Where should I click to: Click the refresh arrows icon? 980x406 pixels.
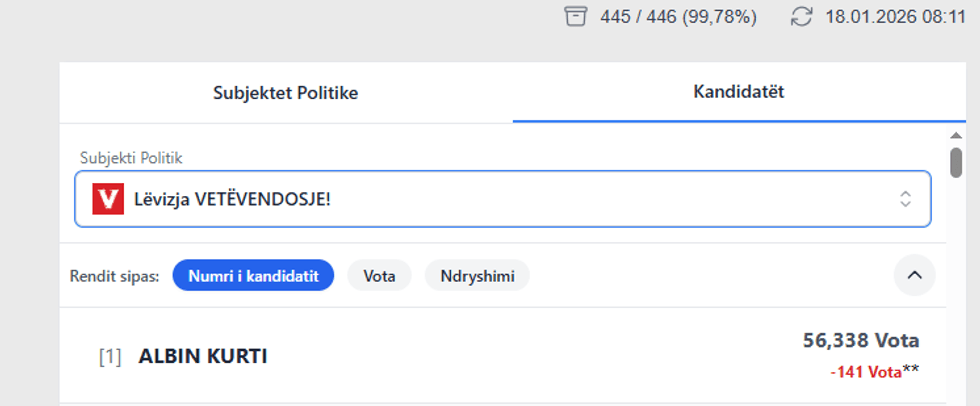click(x=801, y=17)
